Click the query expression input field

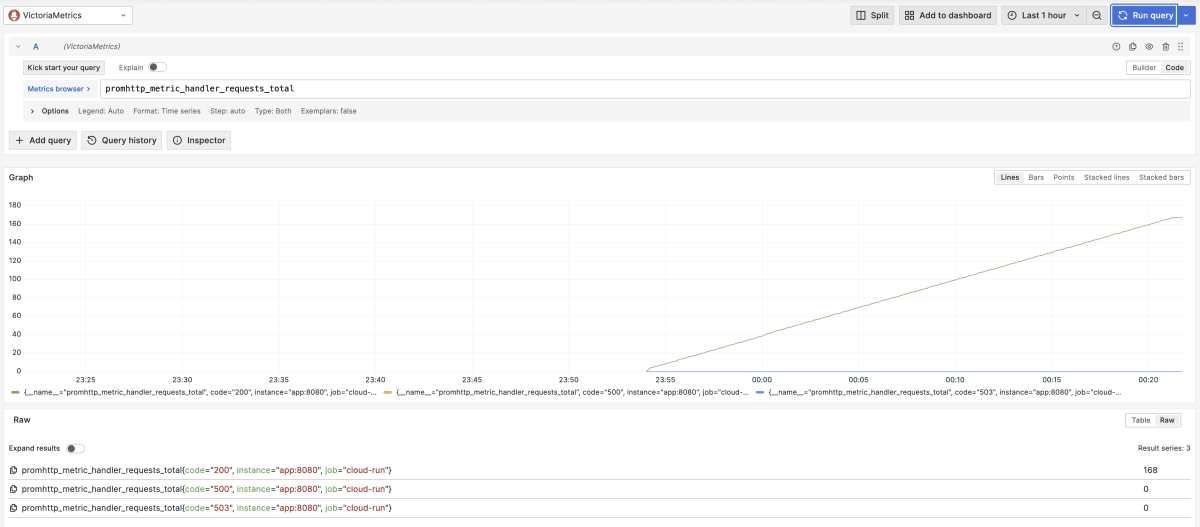(645, 89)
